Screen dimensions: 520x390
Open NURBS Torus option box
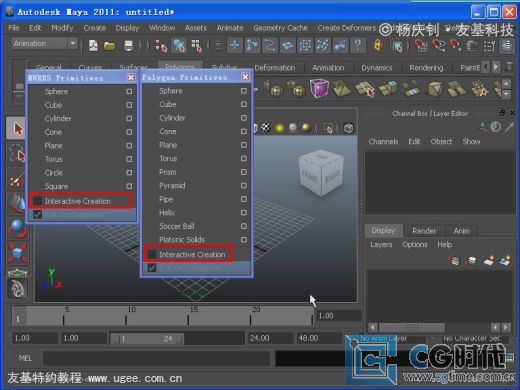[x=129, y=159]
